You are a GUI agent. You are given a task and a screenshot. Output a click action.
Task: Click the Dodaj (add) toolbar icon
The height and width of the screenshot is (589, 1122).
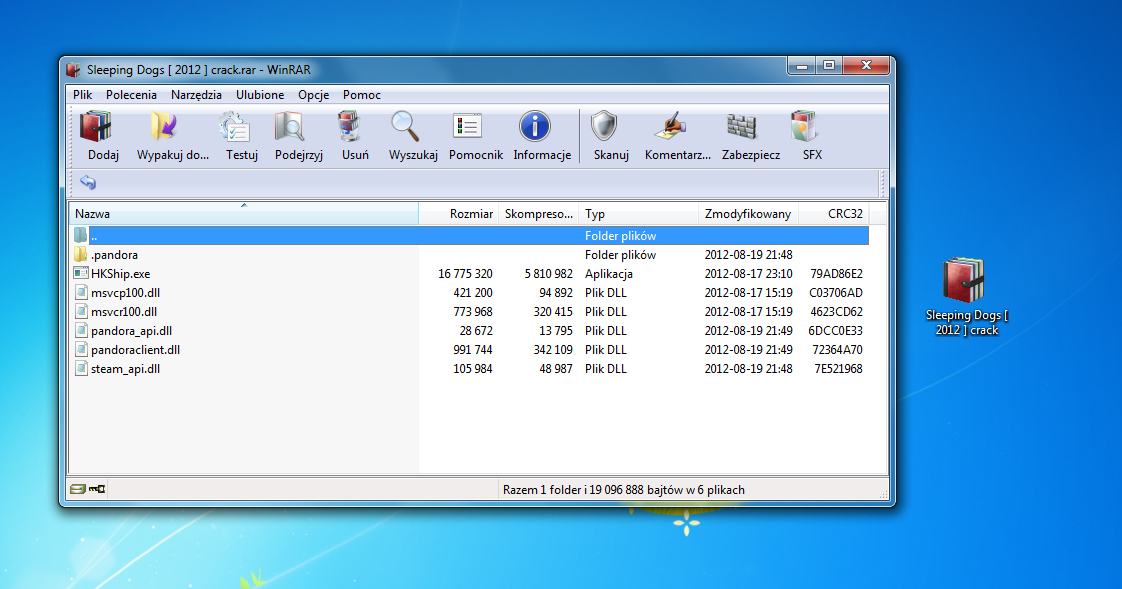point(97,127)
